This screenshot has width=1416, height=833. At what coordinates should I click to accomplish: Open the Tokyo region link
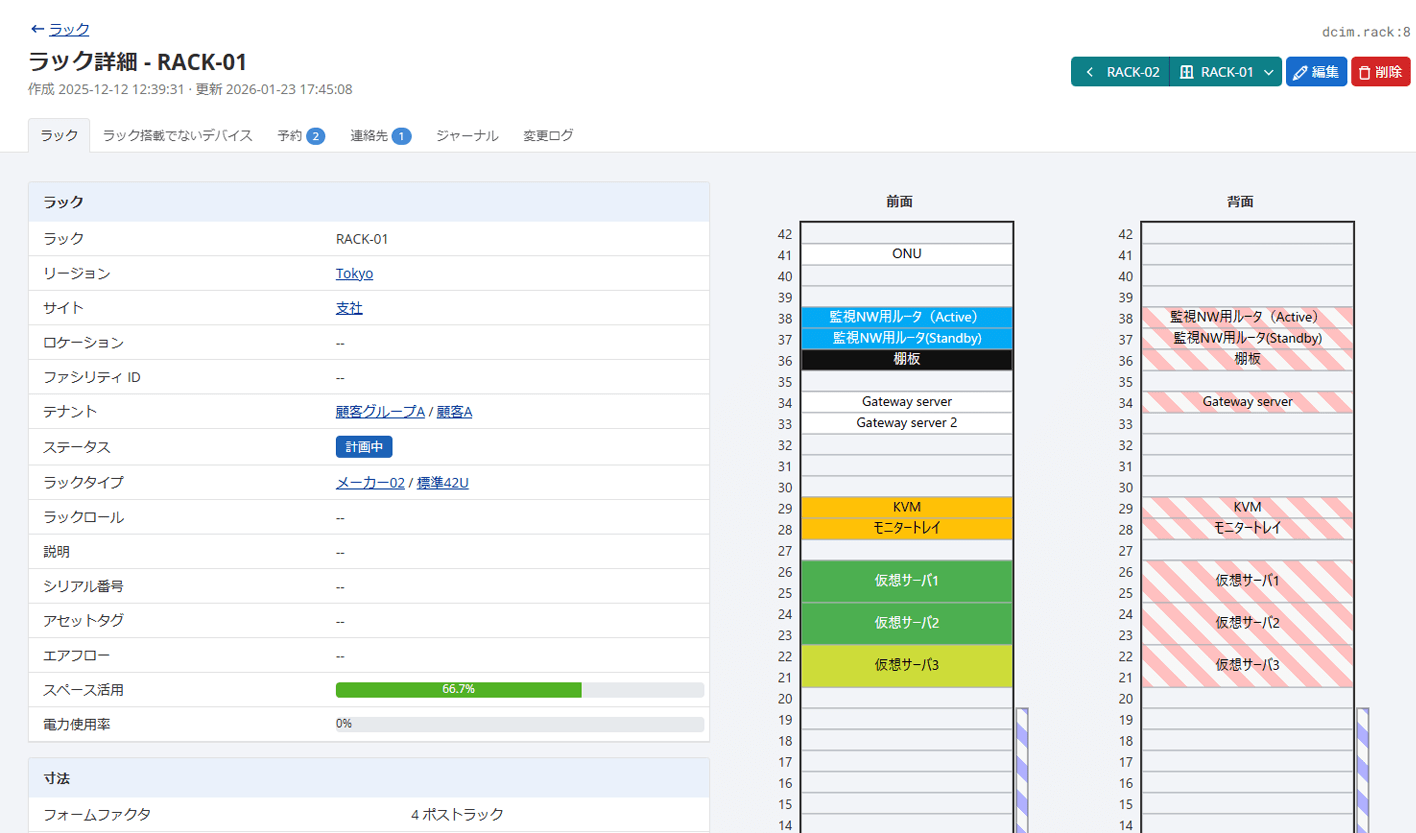354,274
